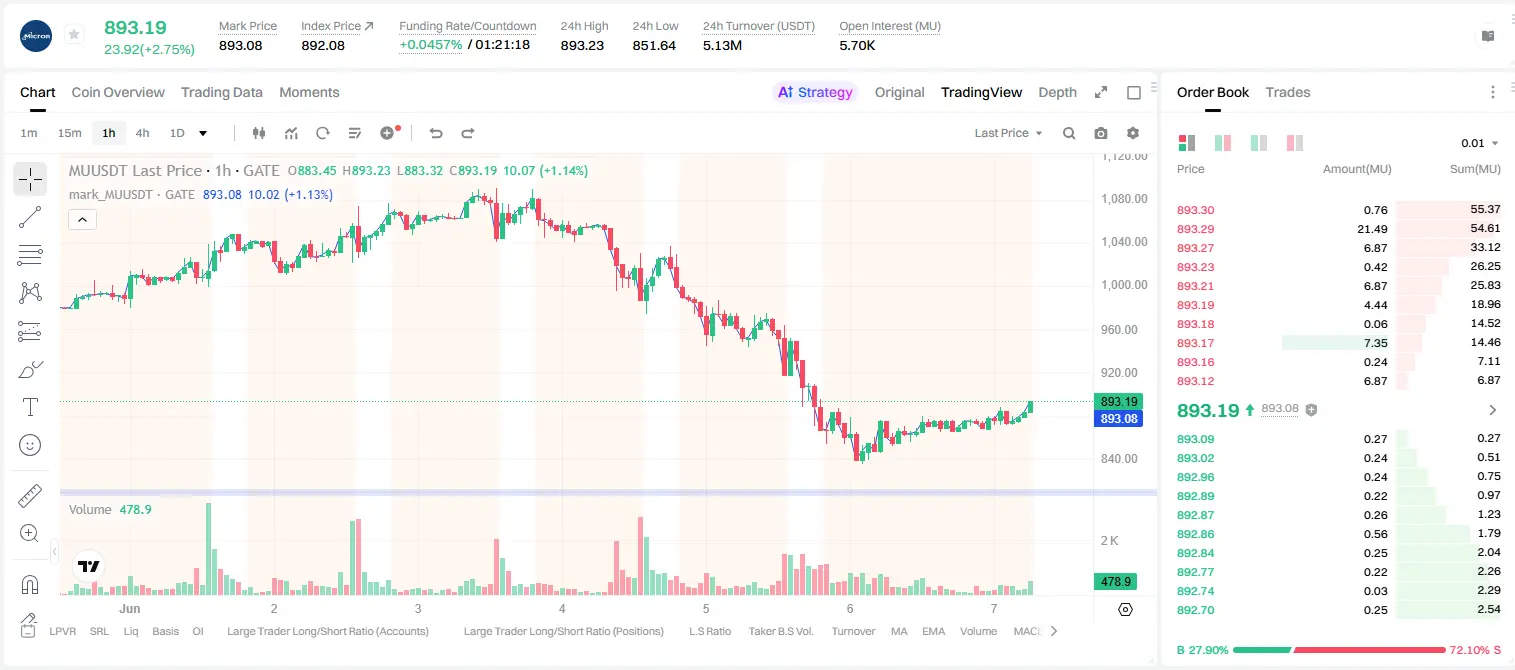The width and height of the screenshot is (1515, 670).
Task: Select the ruler measure tool
Action: pos(30,496)
